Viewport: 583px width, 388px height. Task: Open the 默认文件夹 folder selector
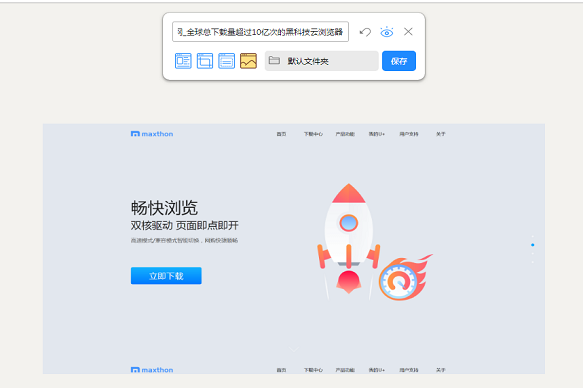tap(322, 61)
